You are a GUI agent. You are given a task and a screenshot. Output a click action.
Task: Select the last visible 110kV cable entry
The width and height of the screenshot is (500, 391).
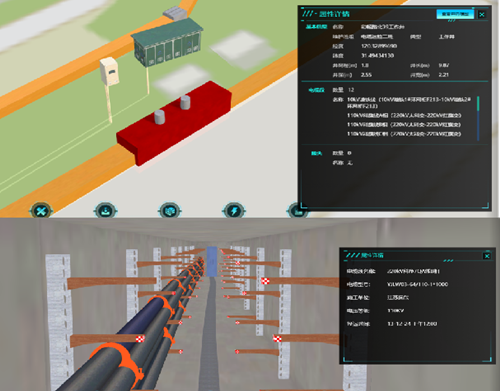[x=404, y=134]
